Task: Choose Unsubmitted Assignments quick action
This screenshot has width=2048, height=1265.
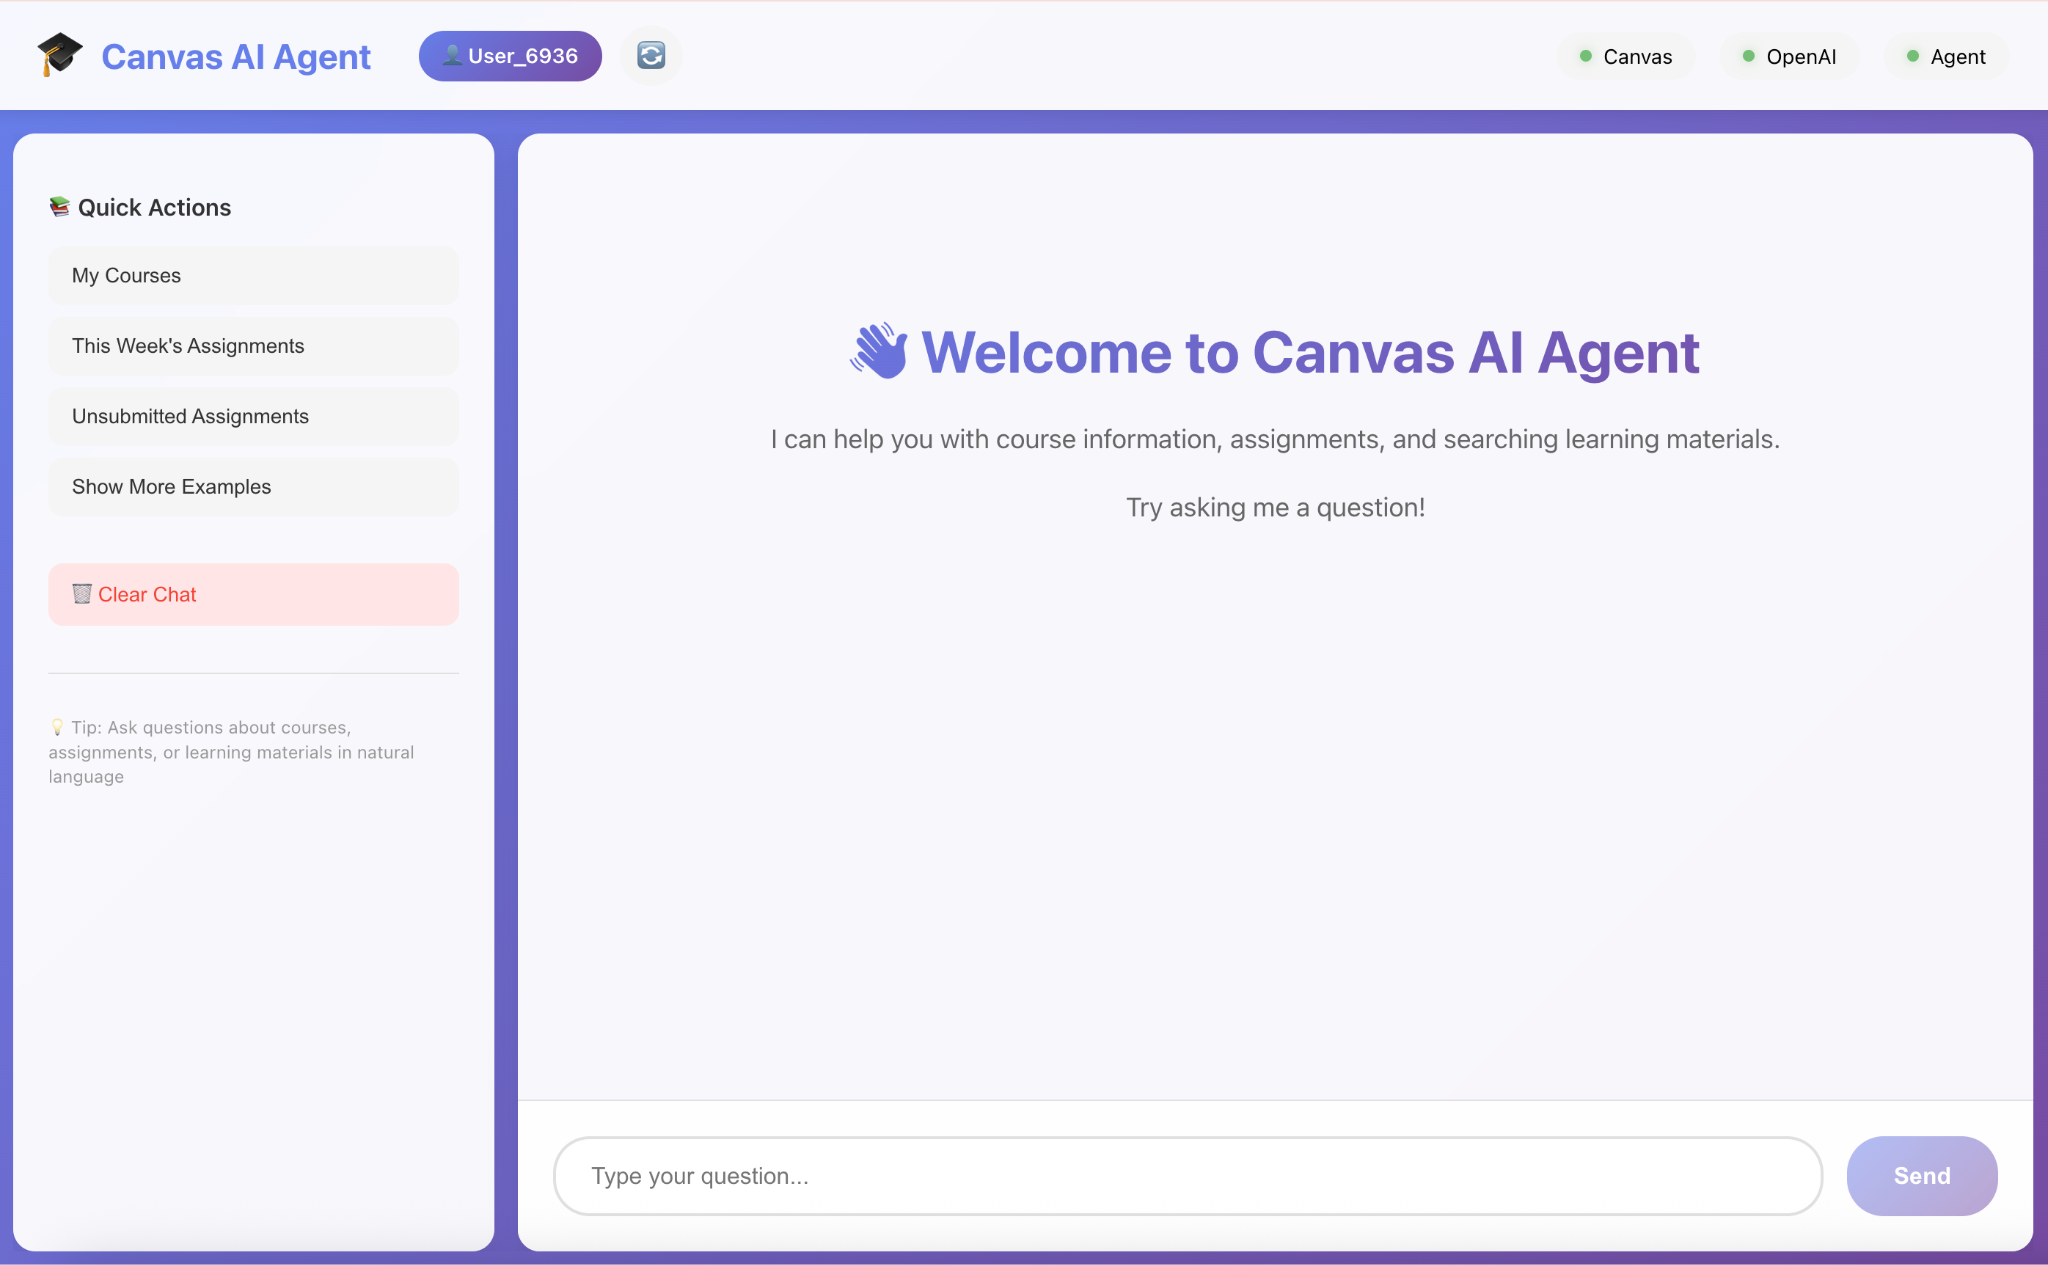Action: pos(253,416)
